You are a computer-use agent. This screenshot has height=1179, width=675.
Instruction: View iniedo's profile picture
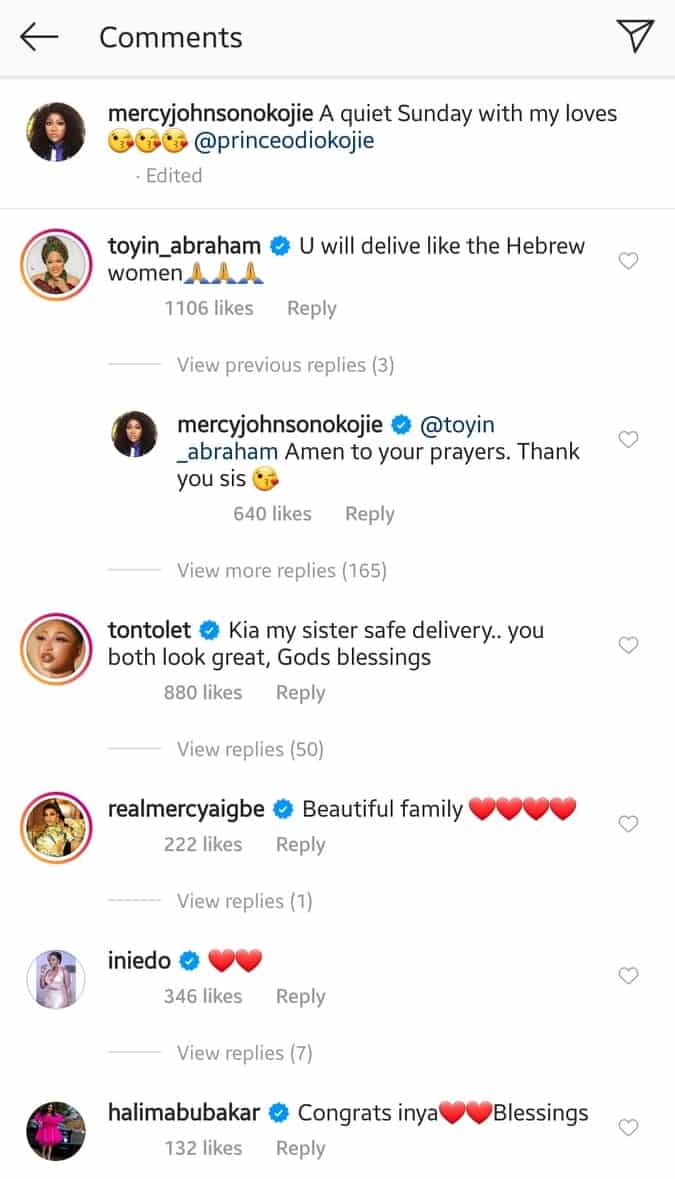pos(56,978)
